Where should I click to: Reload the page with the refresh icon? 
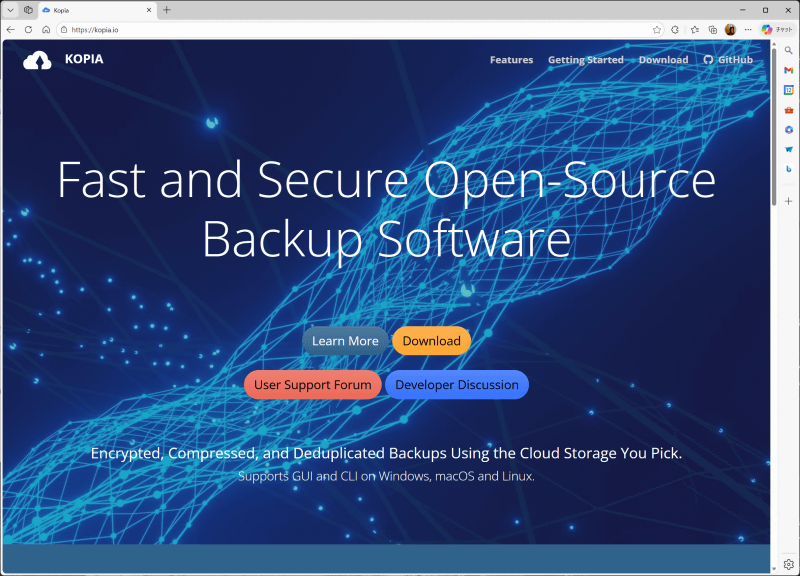pyautogui.click(x=29, y=30)
